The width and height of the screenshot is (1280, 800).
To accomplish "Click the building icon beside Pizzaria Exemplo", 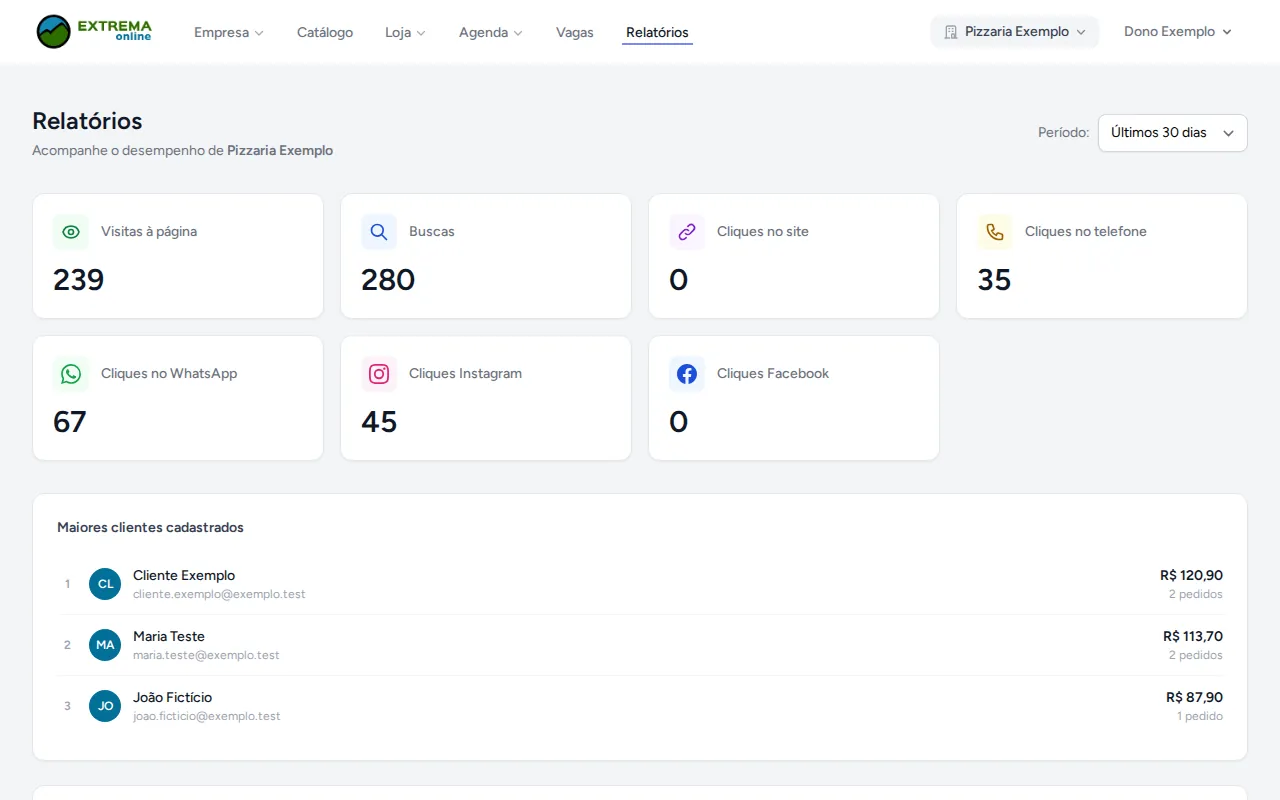I will pyautogui.click(x=951, y=32).
